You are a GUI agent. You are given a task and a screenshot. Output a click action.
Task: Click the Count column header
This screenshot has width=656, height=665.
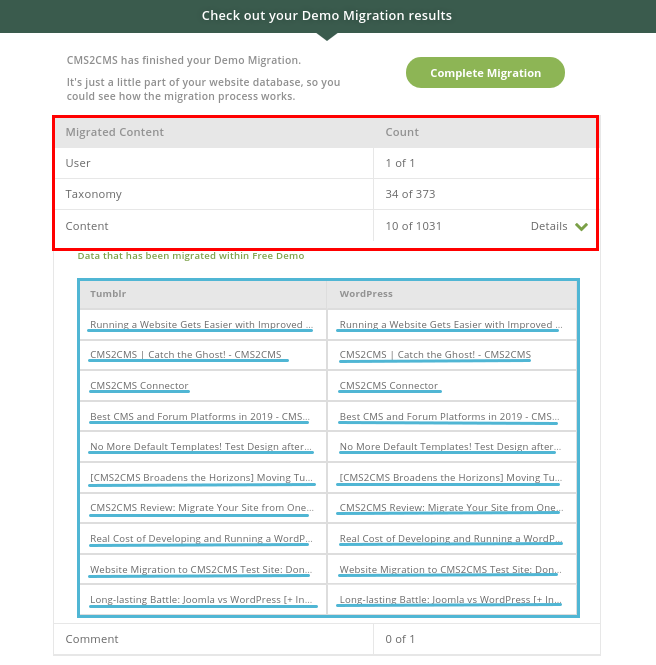402,132
